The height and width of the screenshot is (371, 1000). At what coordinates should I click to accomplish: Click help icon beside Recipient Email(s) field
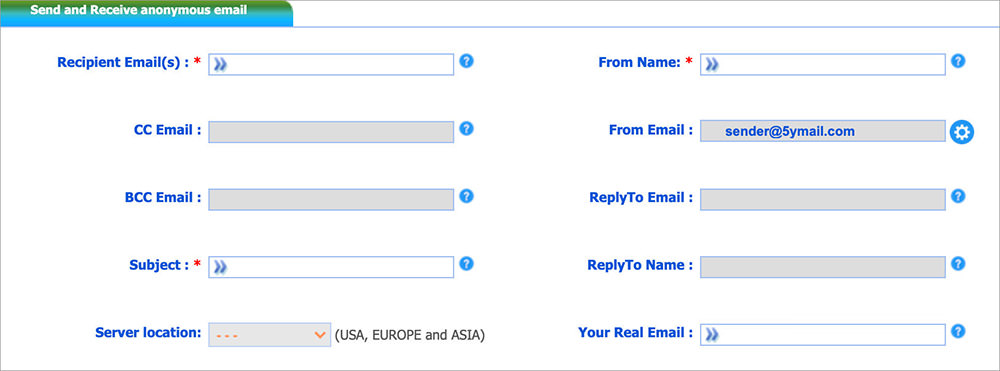[467, 61]
